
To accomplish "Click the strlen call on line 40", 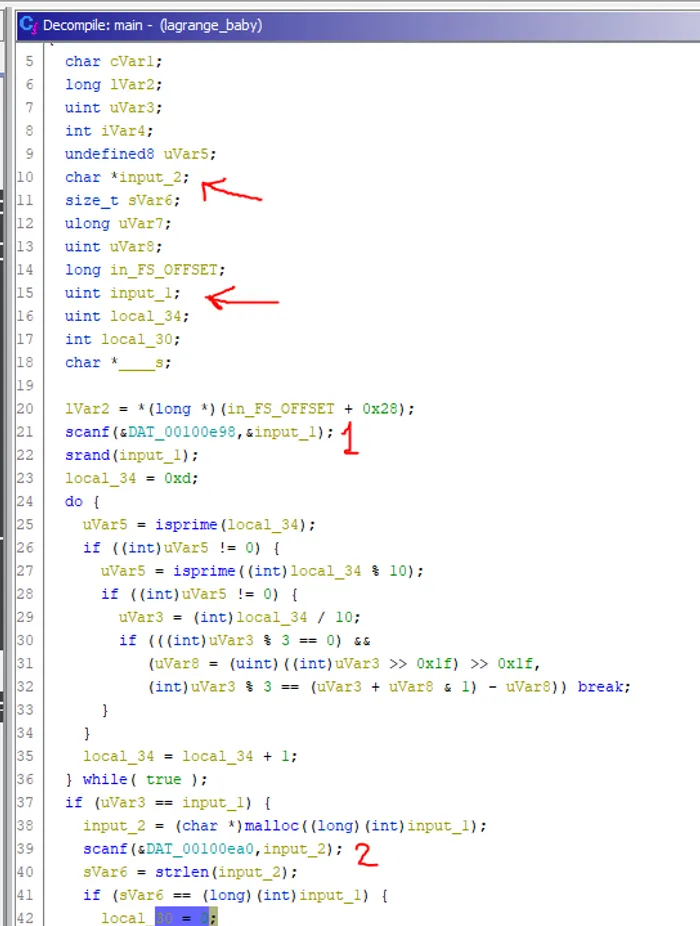I will point(181,872).
